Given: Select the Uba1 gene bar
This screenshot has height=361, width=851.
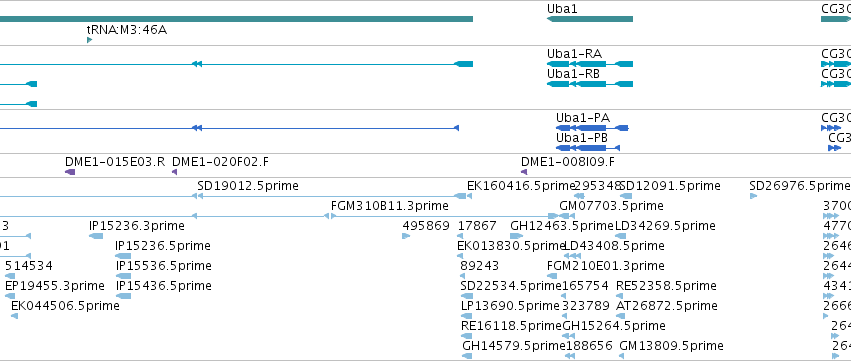Looking at the screenshot, I should point(590,19).
